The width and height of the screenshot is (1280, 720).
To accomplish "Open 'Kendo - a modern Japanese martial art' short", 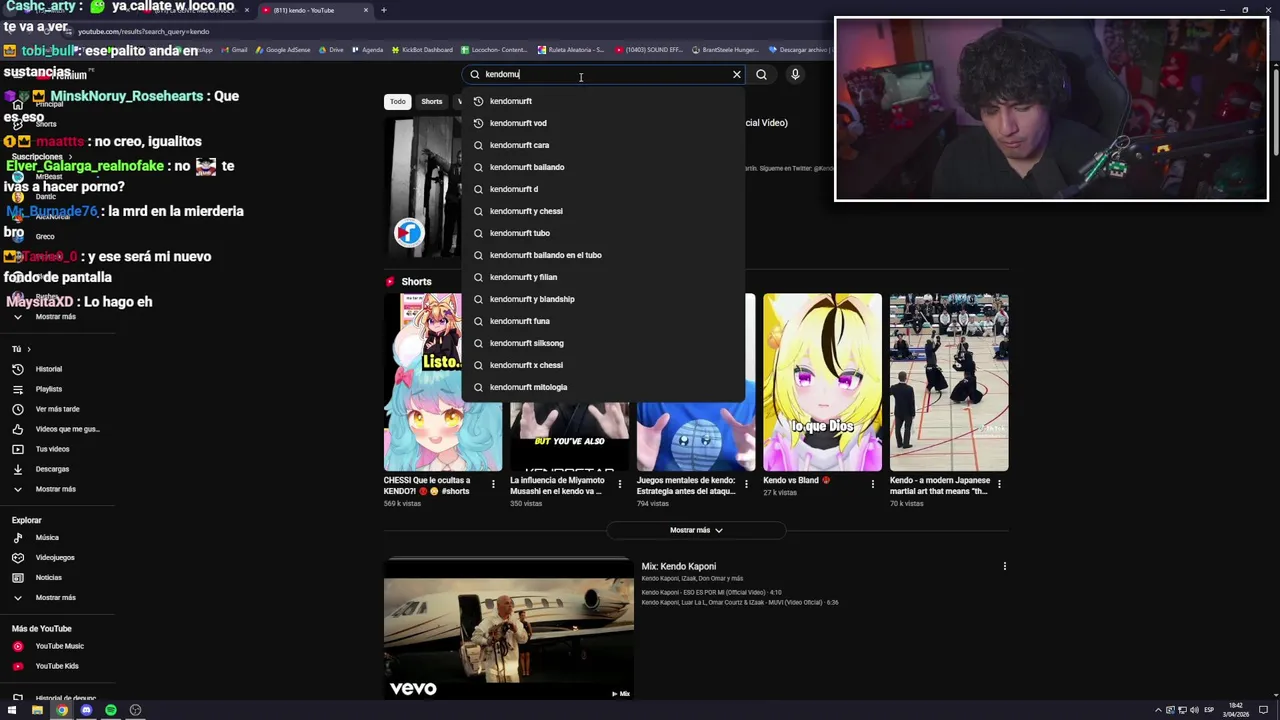I will [949, 382].
